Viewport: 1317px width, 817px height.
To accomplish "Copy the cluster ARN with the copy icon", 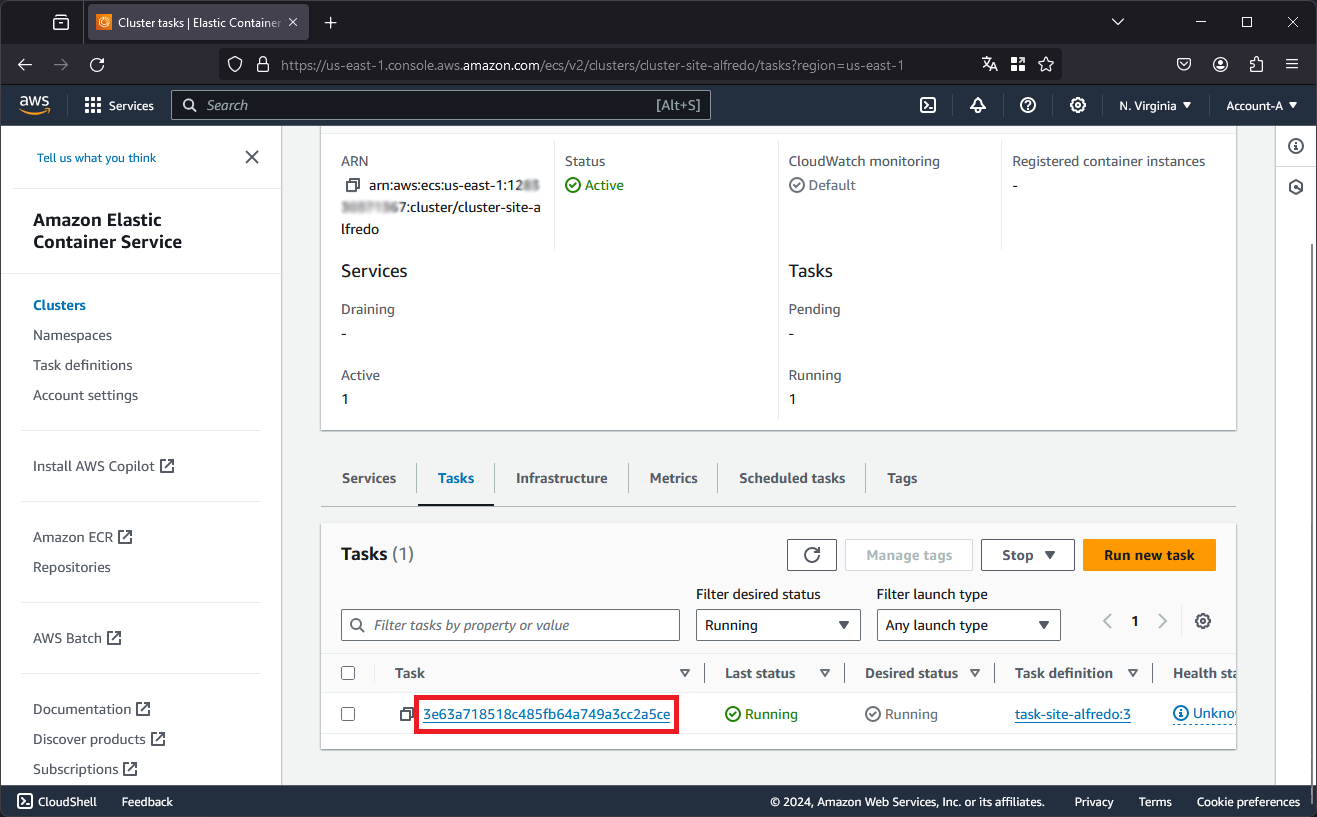I will [352, 185].
